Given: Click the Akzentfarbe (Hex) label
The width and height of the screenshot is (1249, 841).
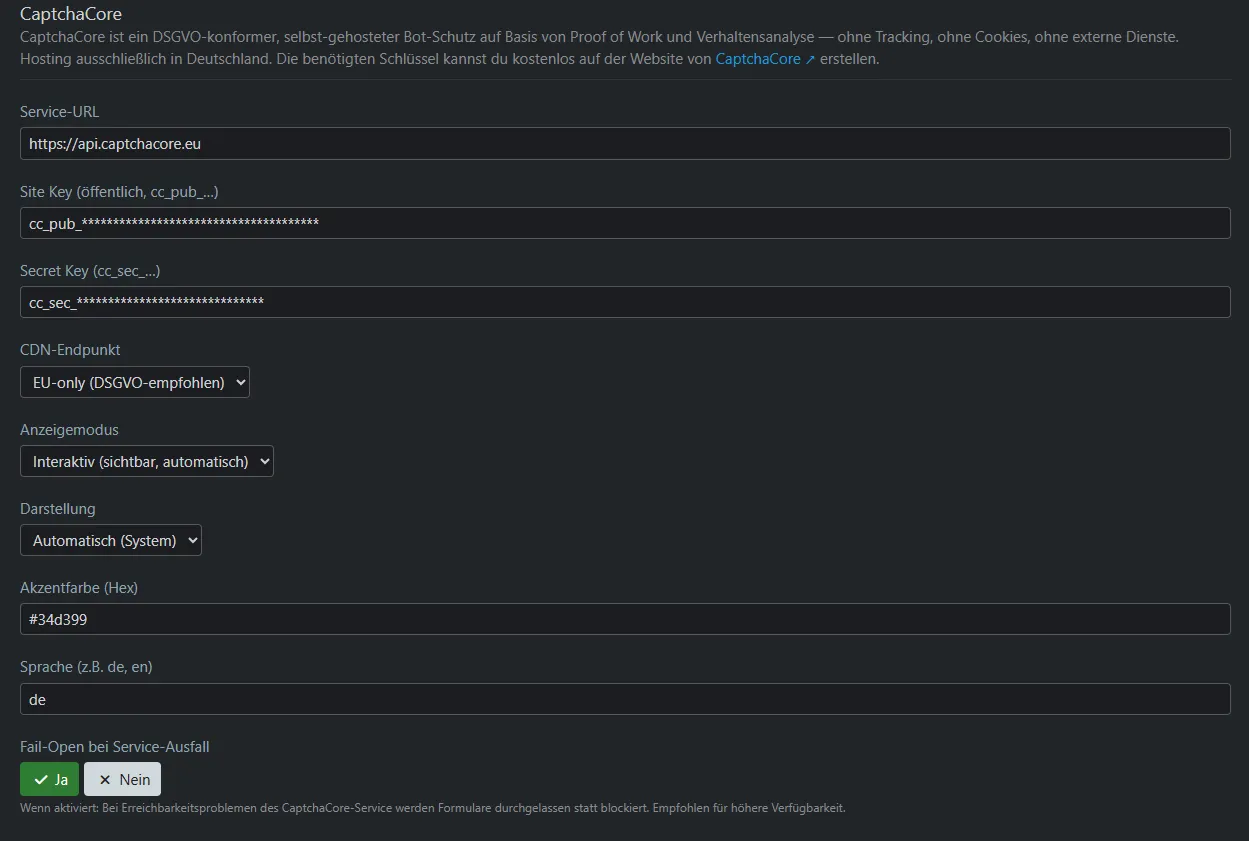Looking at the screenshot, I should pos(79,588).
